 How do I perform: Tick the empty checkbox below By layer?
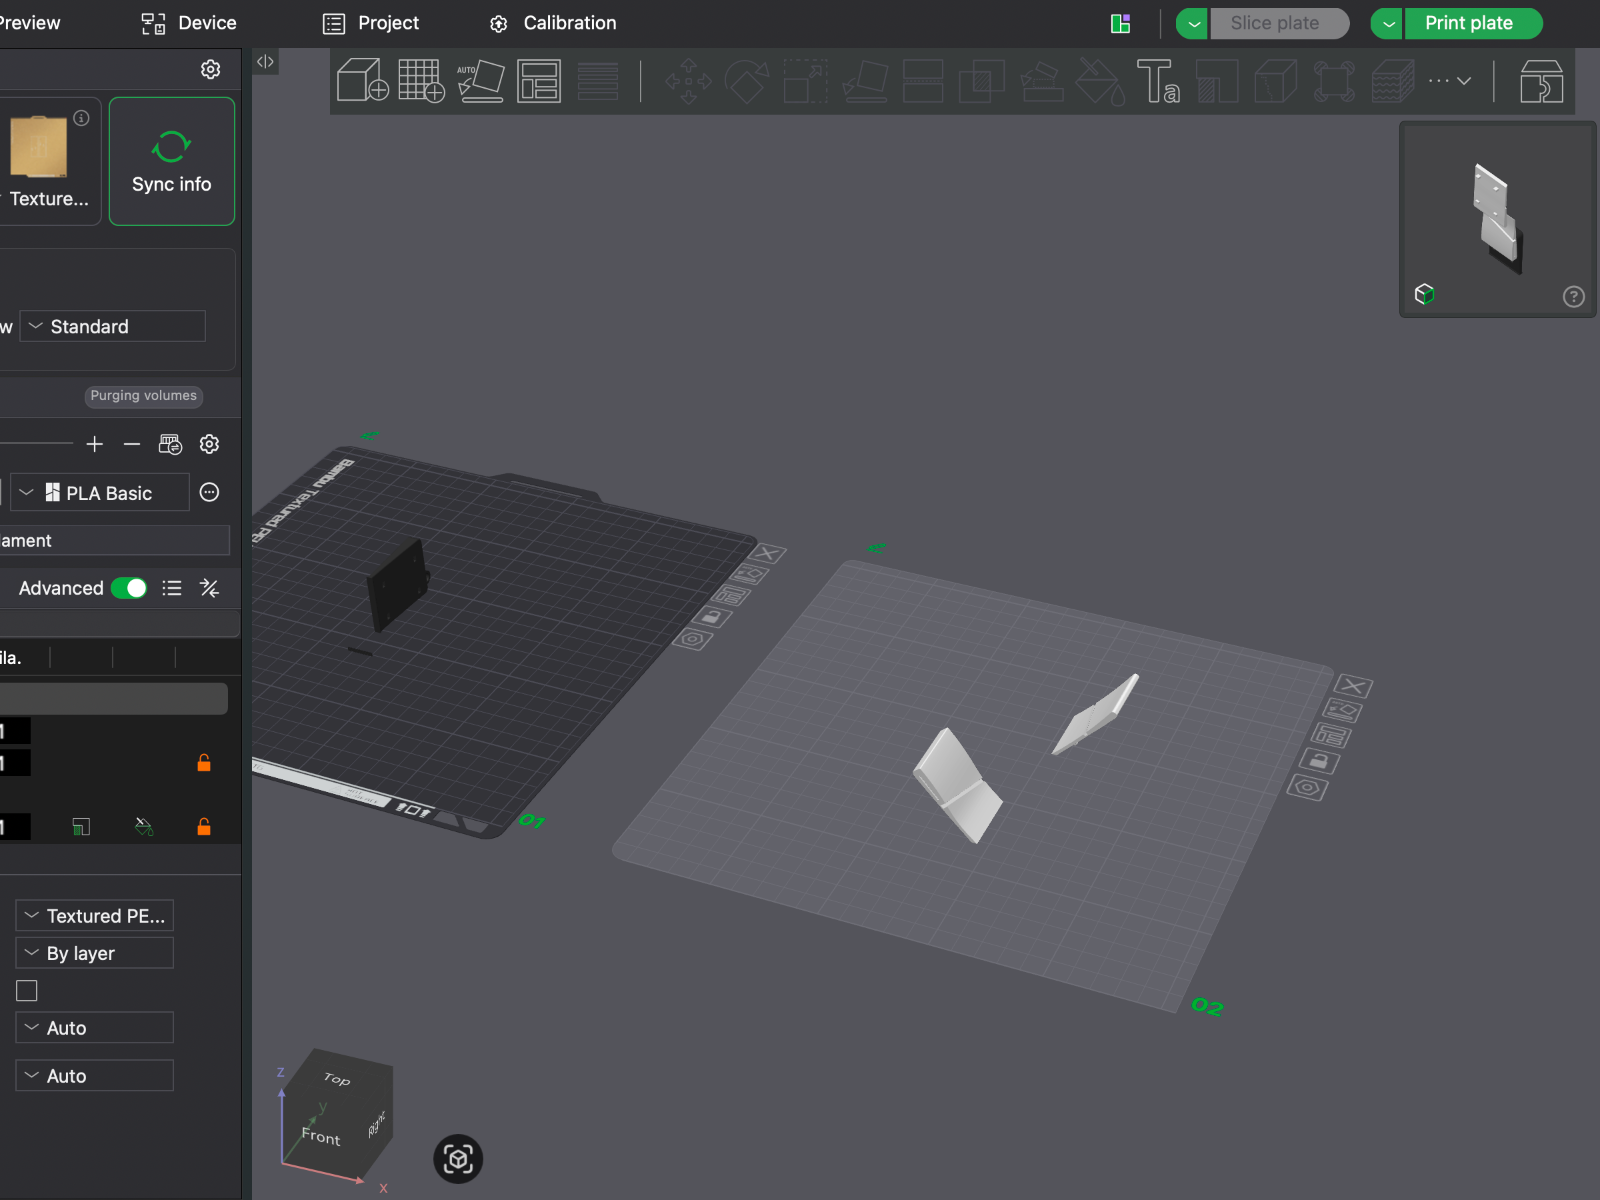tap(27, 990)
